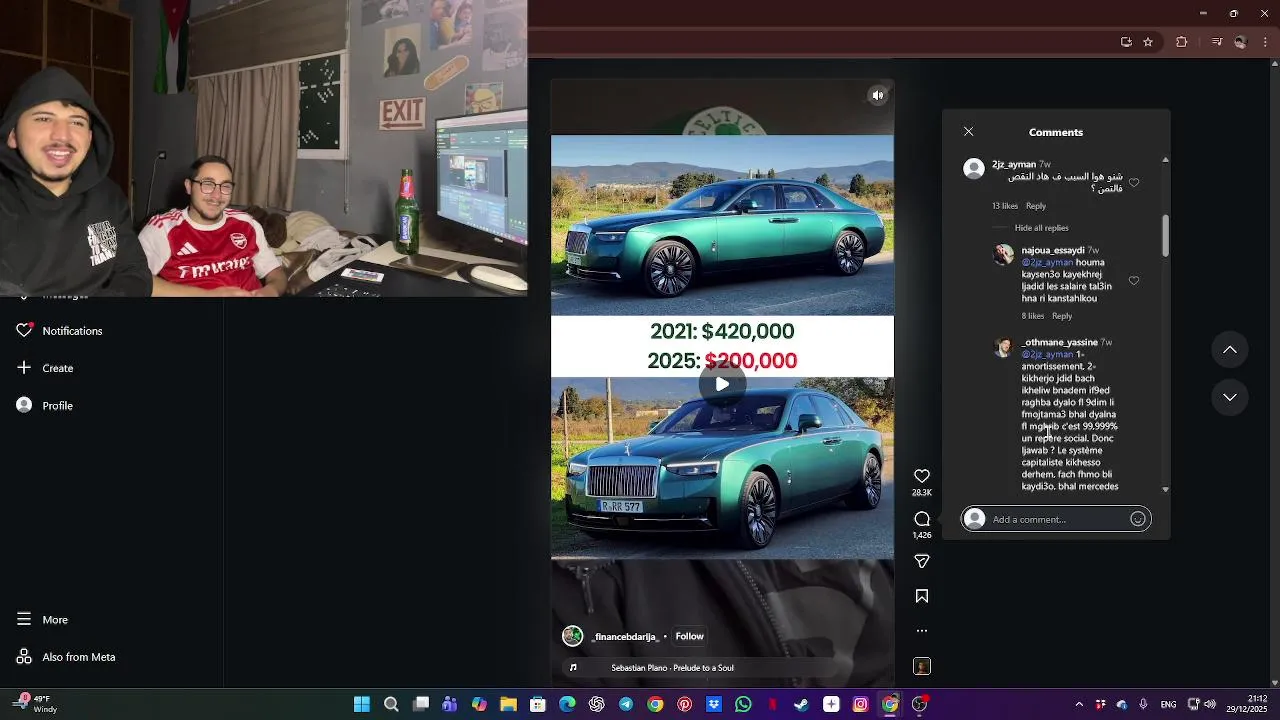Share the reel with the paper plane icon
This screenshot has height=720, width=1280.
coord(922,562)
